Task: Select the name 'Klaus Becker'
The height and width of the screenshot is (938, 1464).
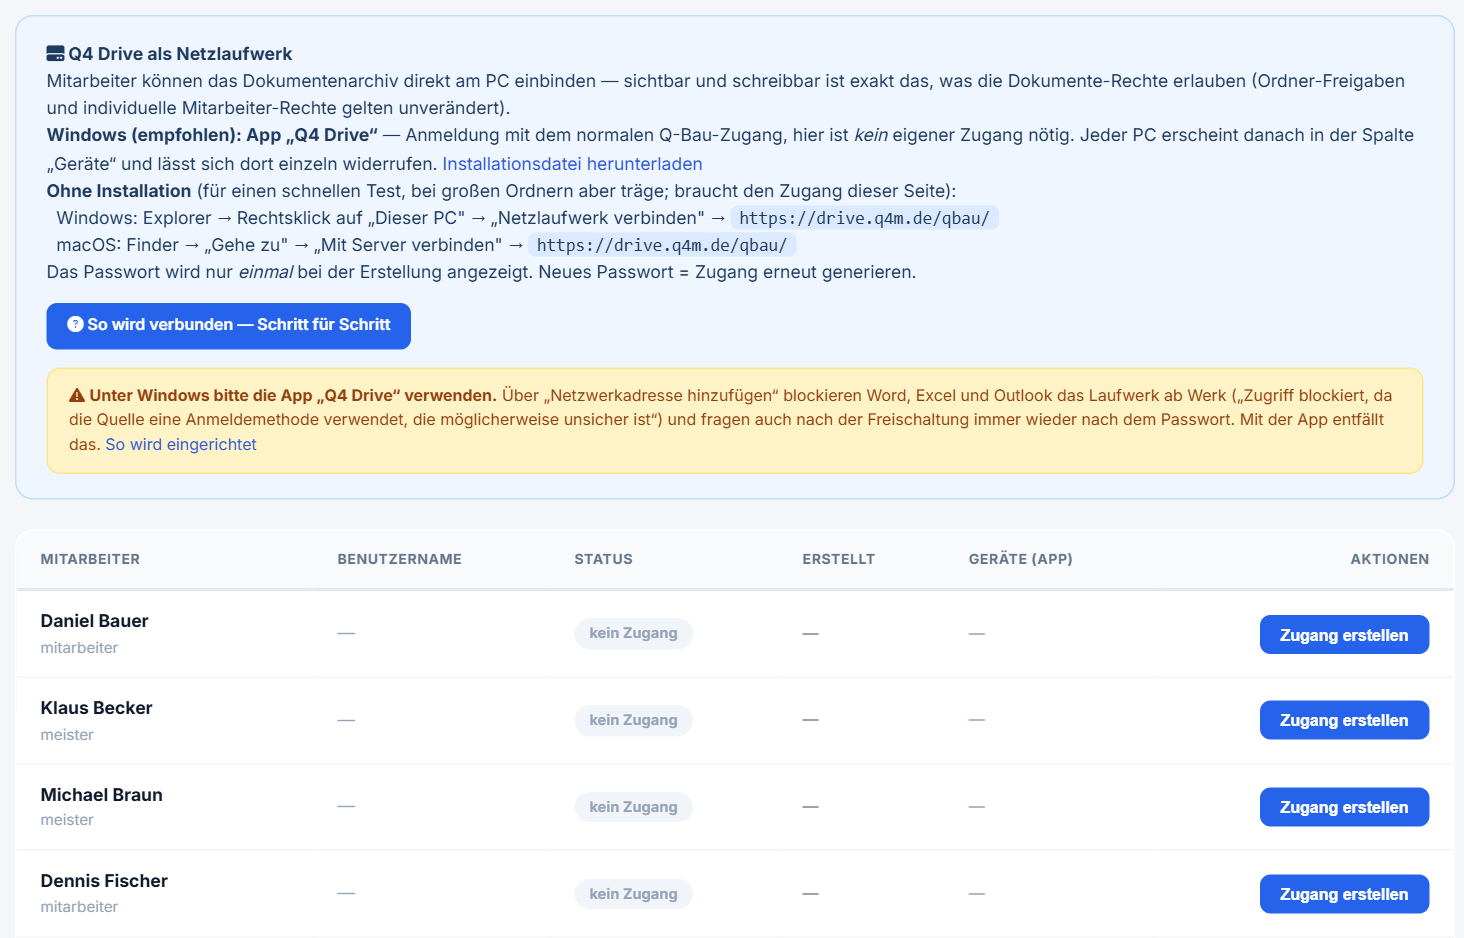Action: (96, 708)
